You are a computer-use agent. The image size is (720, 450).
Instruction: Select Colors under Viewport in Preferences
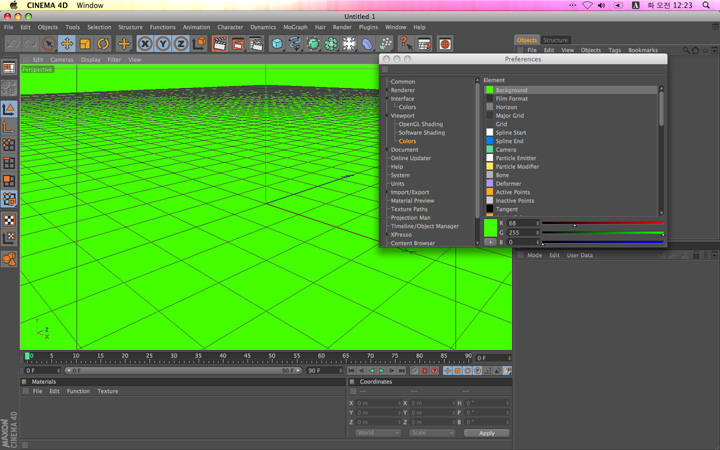407,141
